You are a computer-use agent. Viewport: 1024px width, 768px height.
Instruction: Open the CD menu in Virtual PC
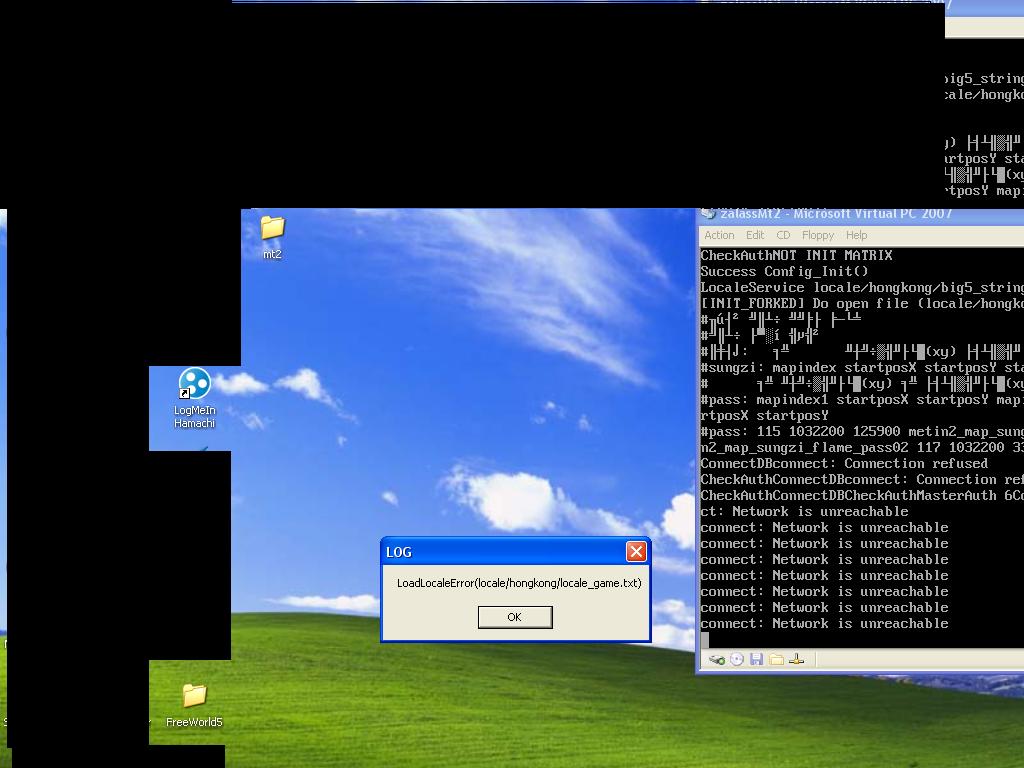click(x=783, y=235)
